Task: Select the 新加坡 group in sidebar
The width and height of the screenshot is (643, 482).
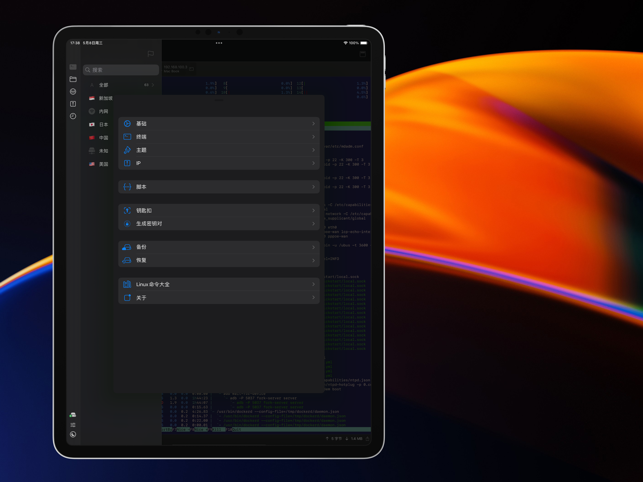Action: 101,98
